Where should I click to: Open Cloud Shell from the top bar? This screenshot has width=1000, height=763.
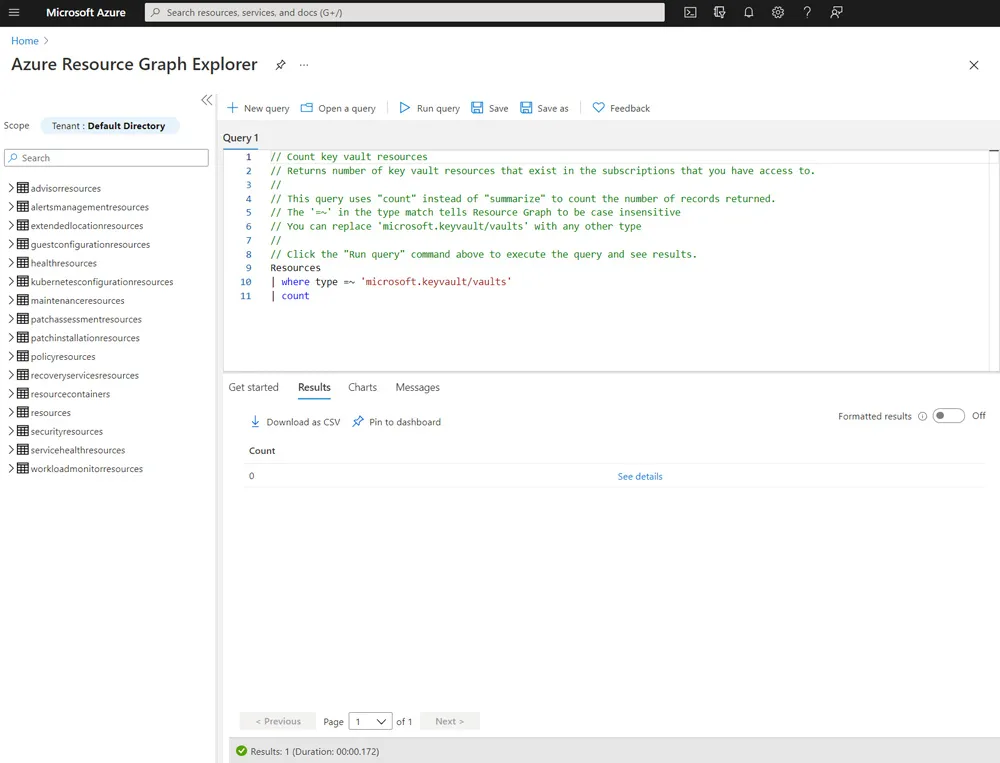pyautogui.click(x=690, y=12)
